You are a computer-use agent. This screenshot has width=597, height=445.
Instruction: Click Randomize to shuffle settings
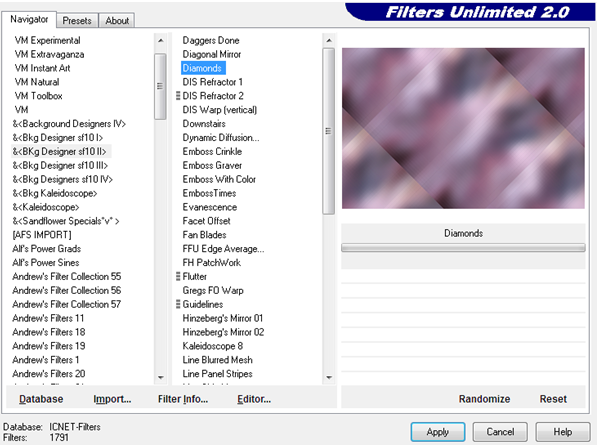click(x=484, y=399)
